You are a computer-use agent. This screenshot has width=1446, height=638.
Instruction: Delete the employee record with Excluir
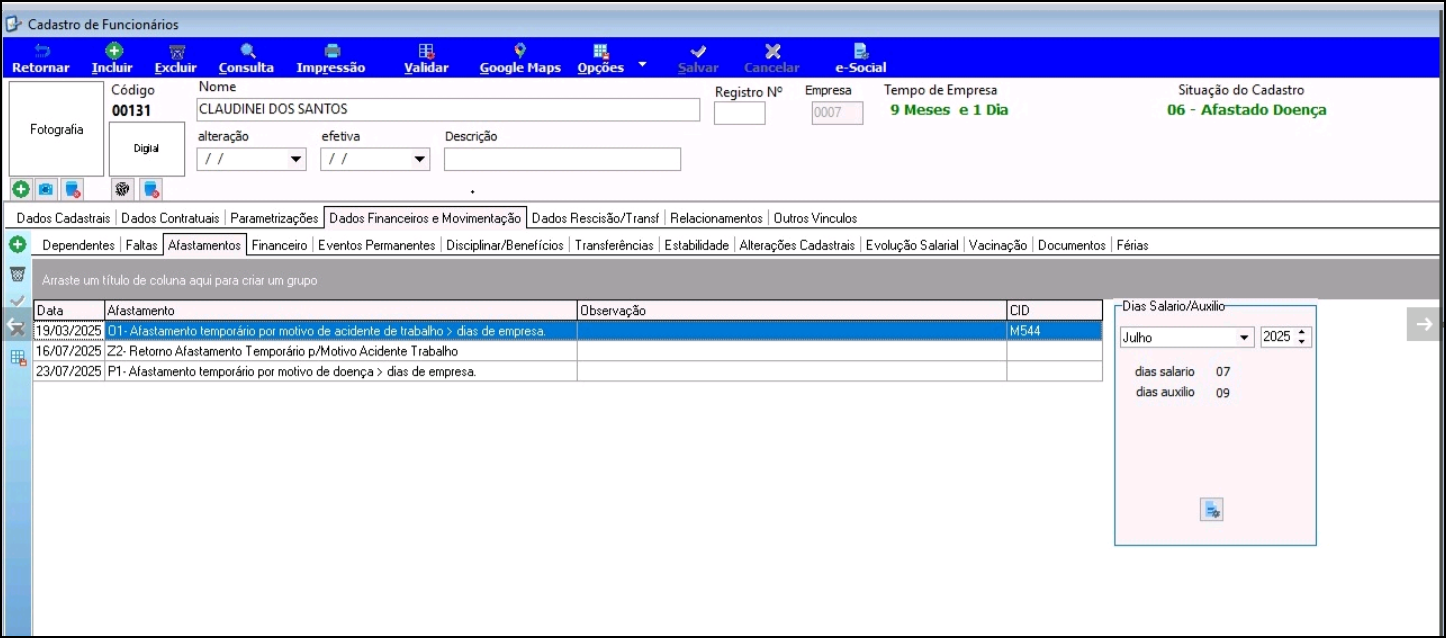point(176,59)
